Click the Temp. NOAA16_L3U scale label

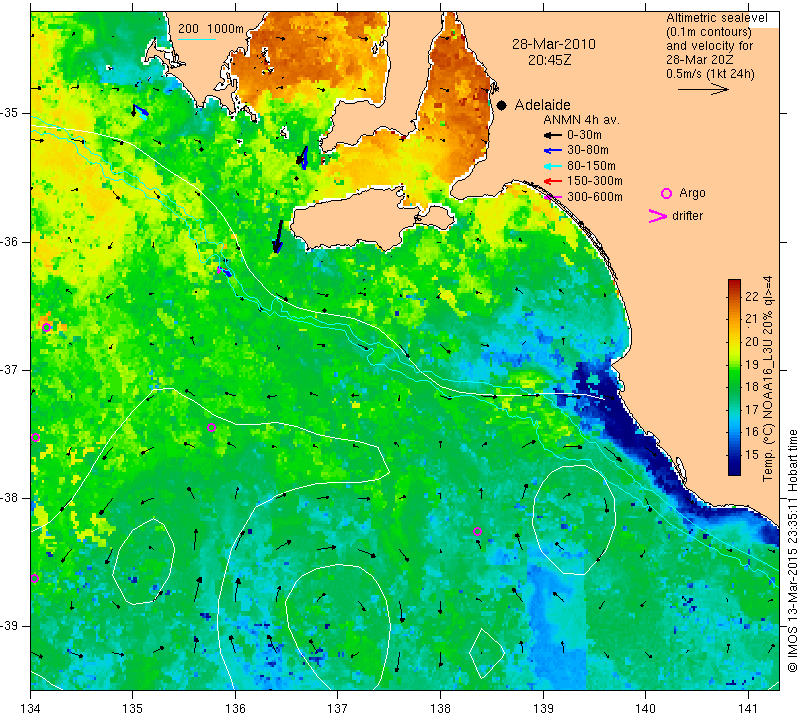coord(767,379)
